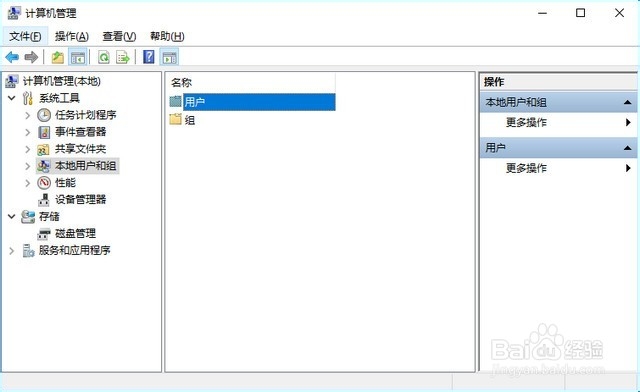The width and height of the screenshot is (640, 392).
Task: Open 更多操作 submenu arrow under 本地用户和组
Action: point(628,122)
